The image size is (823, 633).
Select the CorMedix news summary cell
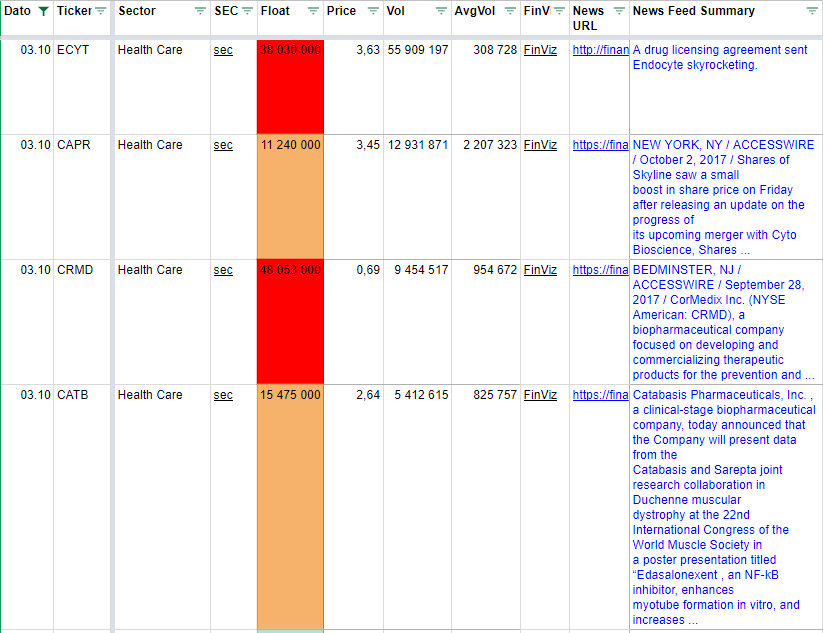pyautogui.click(x=726, y=322)
